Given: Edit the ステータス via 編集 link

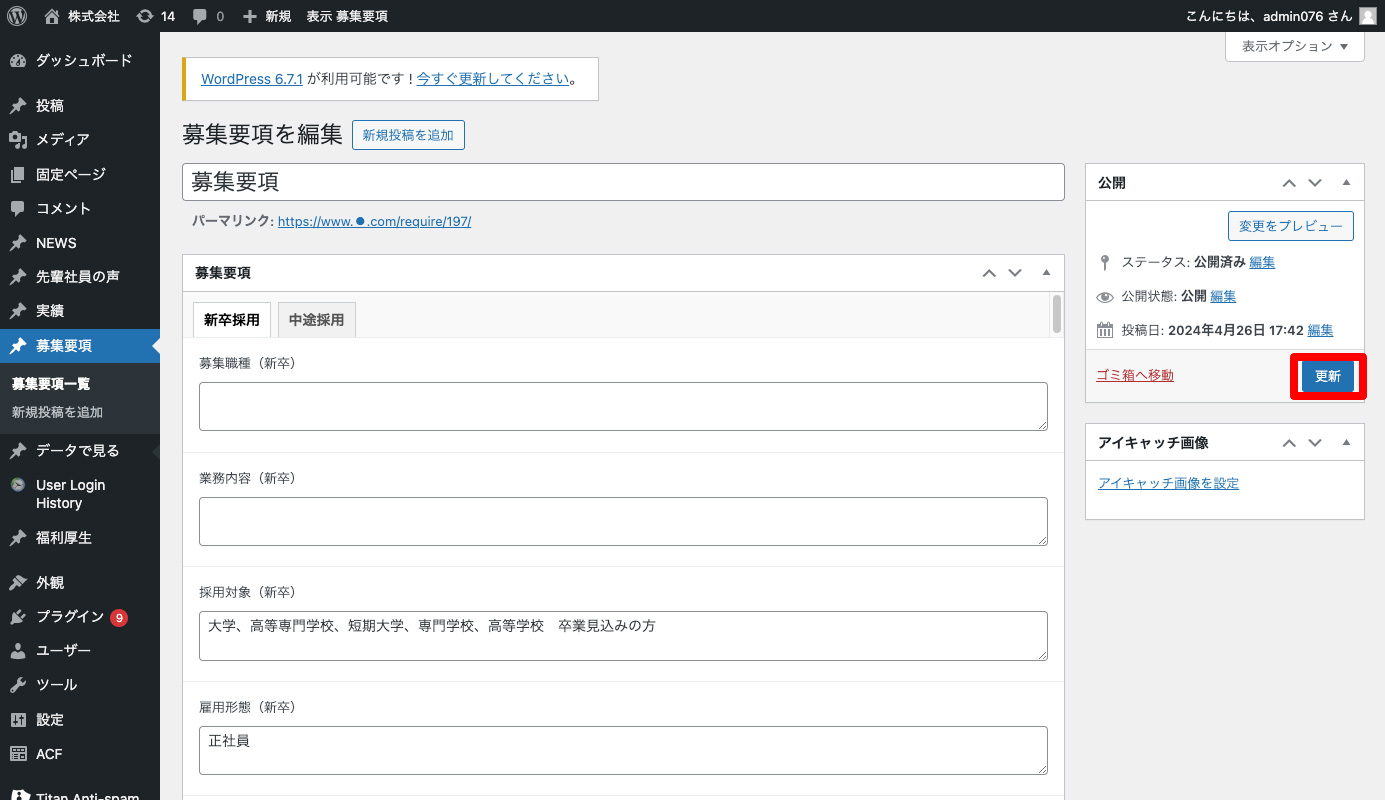Looking at the screenshot, I should pos(1262,263).
